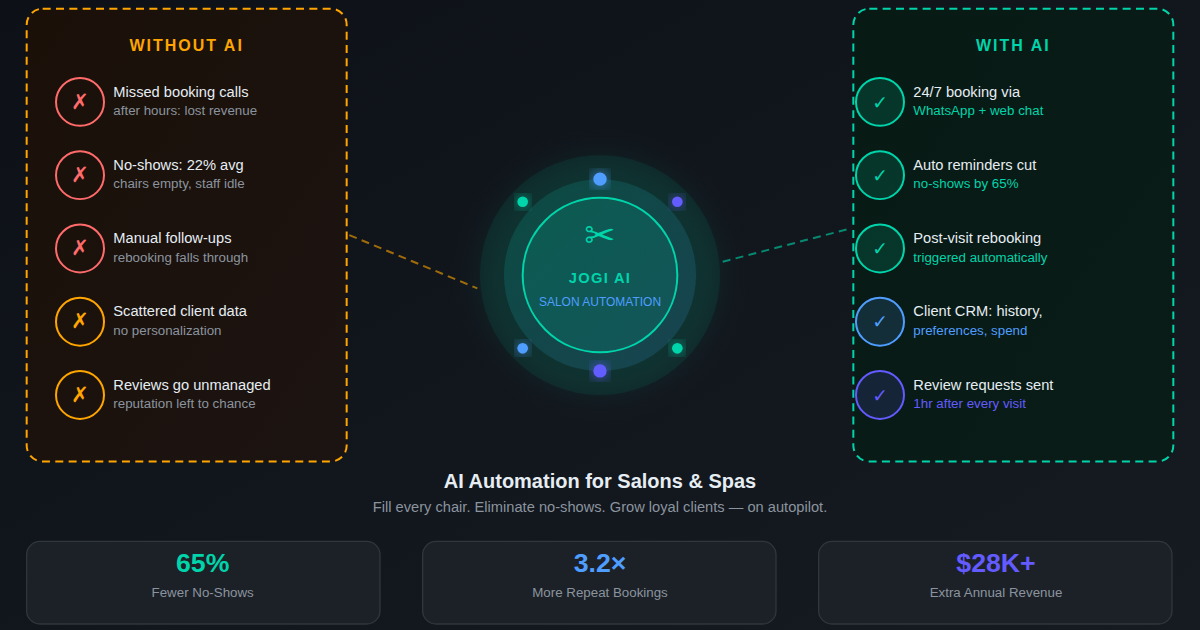Click the checkmark icon beside 24/7 booking via
Viewport: 1200px width, 630px height.
pyautogui.click(x=880, y=102)
